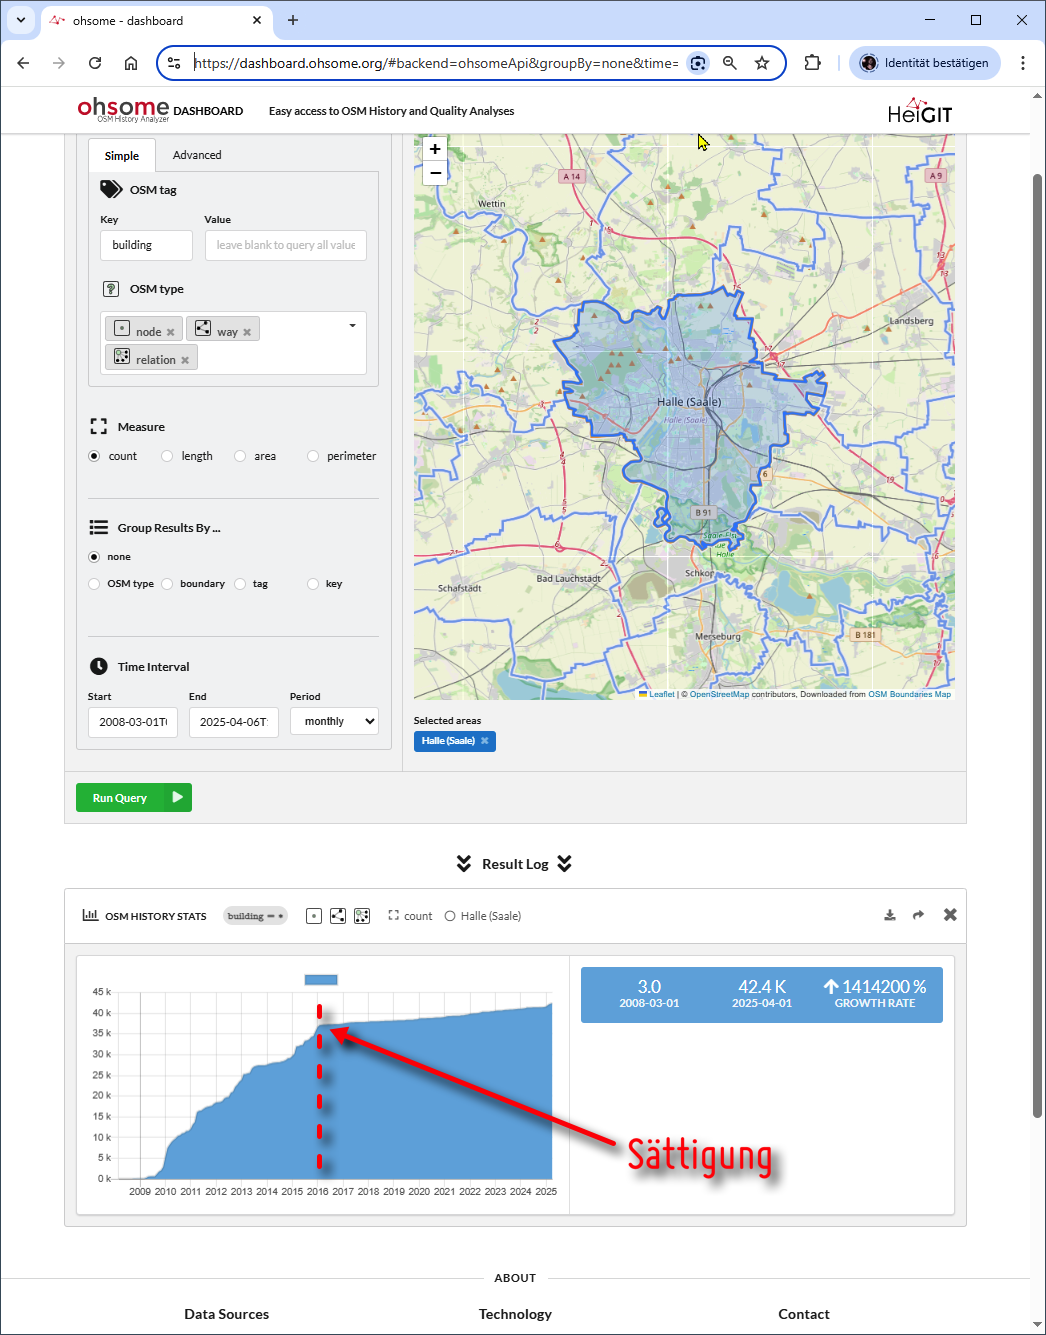Group results by tag

pos(240,584)
